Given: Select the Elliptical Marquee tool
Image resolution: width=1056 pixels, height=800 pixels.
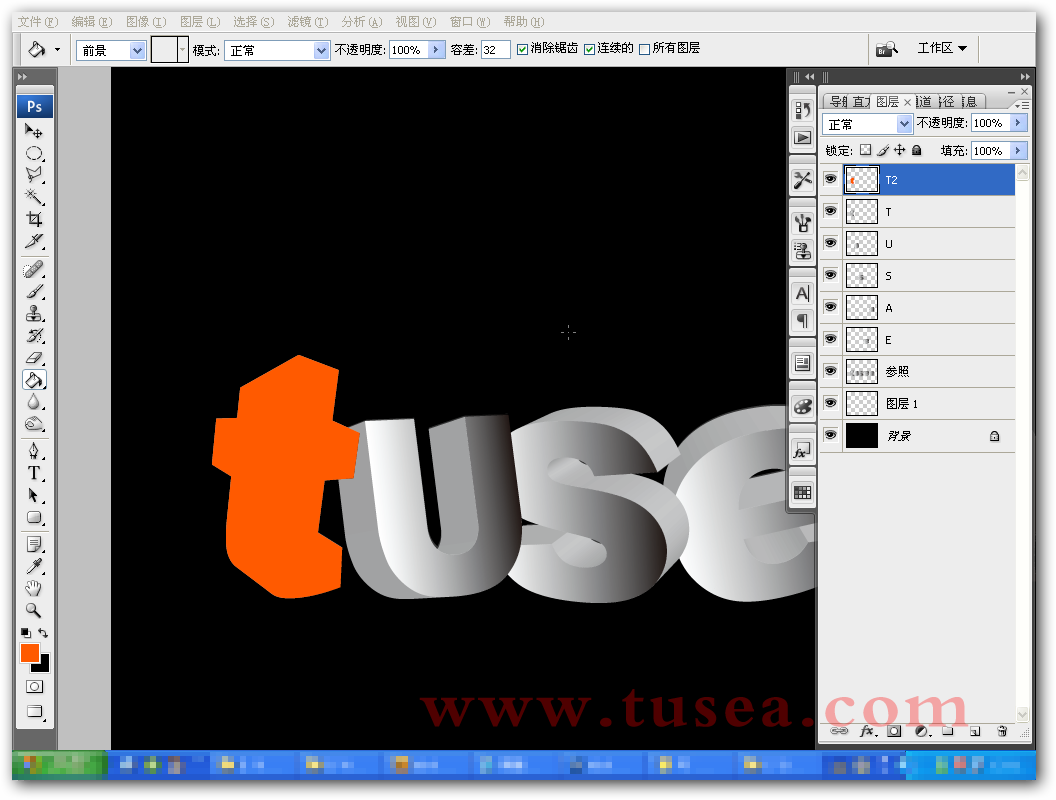Looking at the screenshot, I should coord(34,154).
